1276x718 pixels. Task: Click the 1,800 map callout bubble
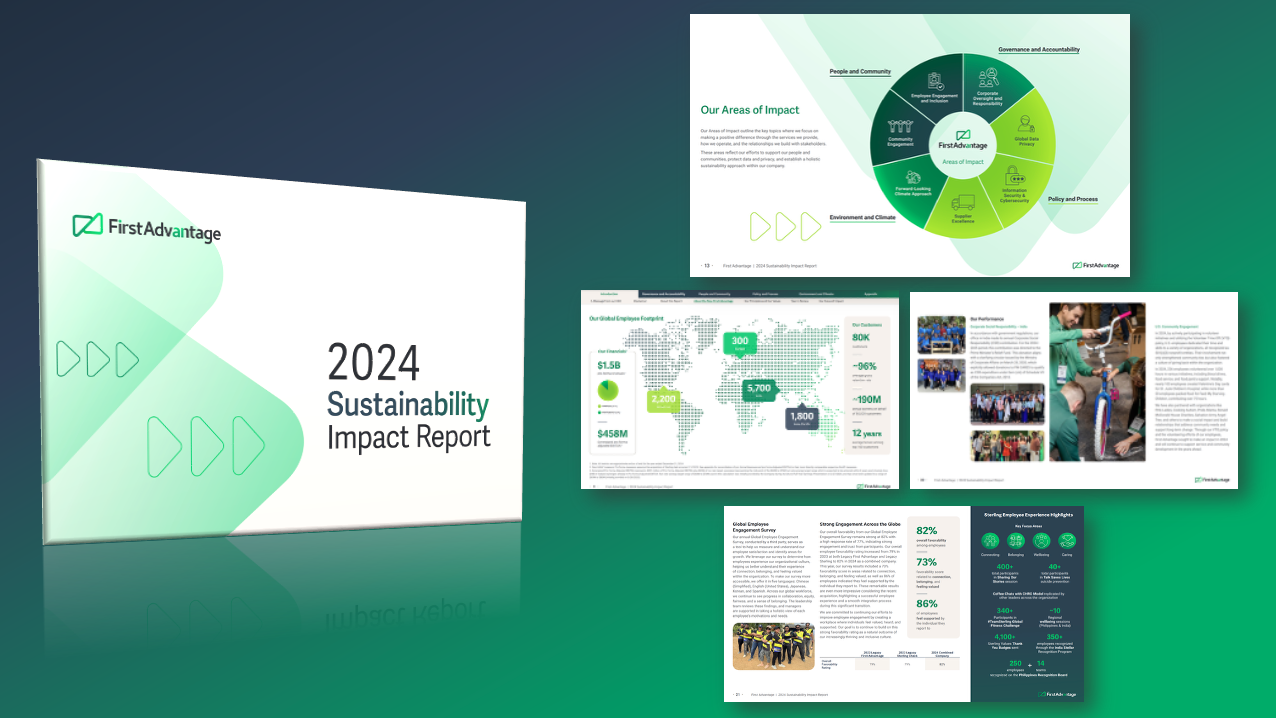point(802,418)
